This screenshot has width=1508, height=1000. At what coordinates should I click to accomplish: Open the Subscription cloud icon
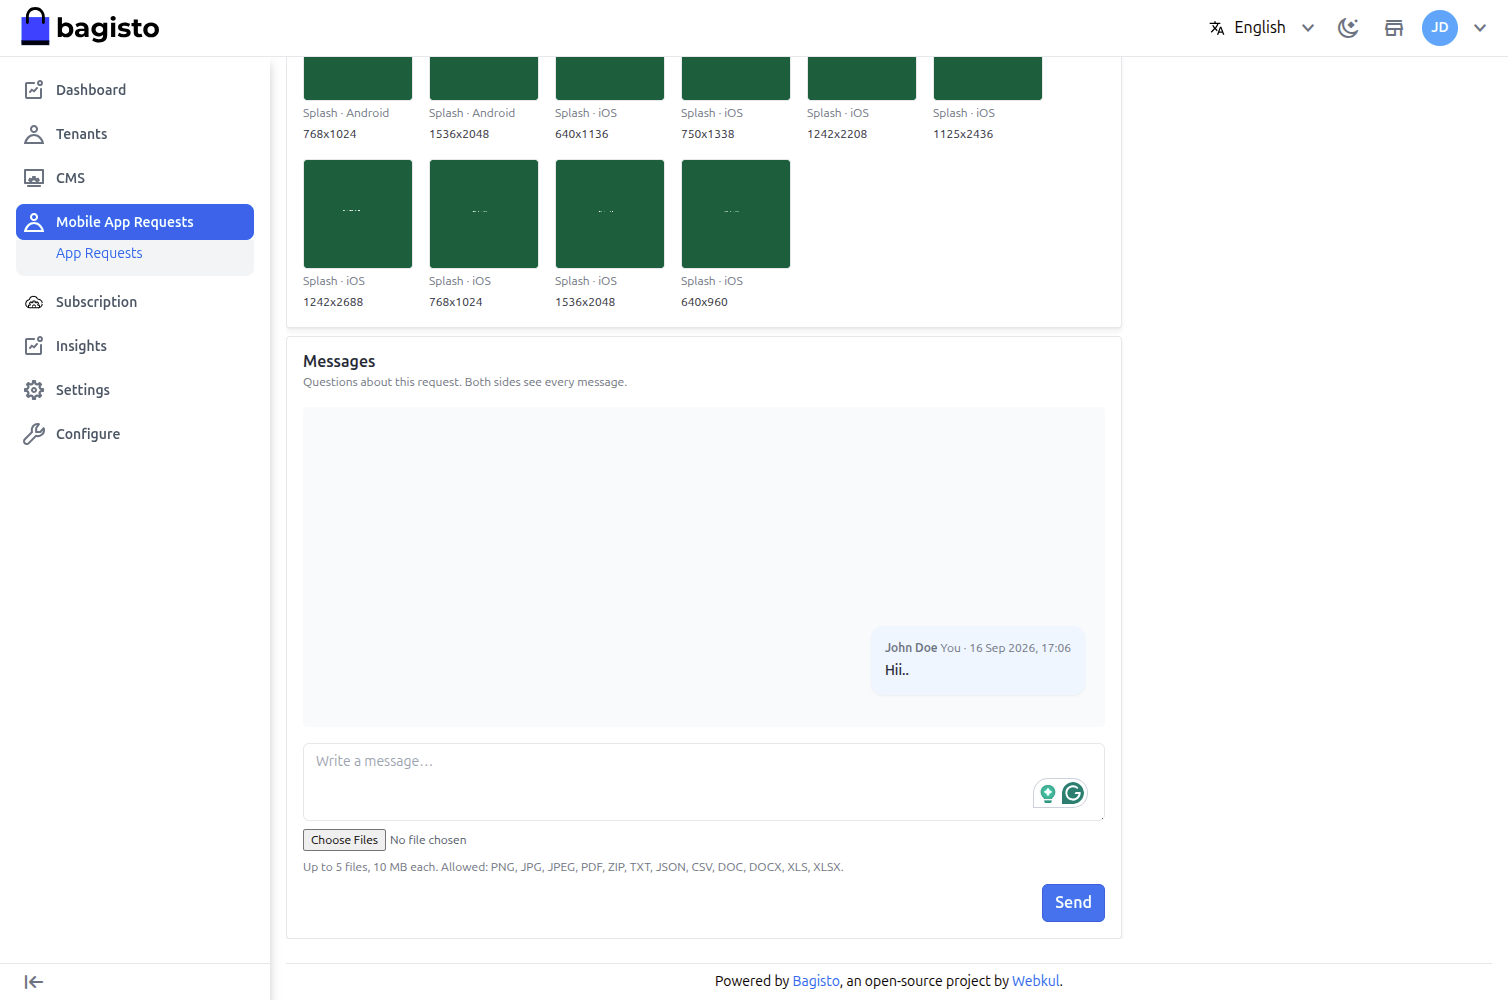pyautogui.click(x=34, y=302)
